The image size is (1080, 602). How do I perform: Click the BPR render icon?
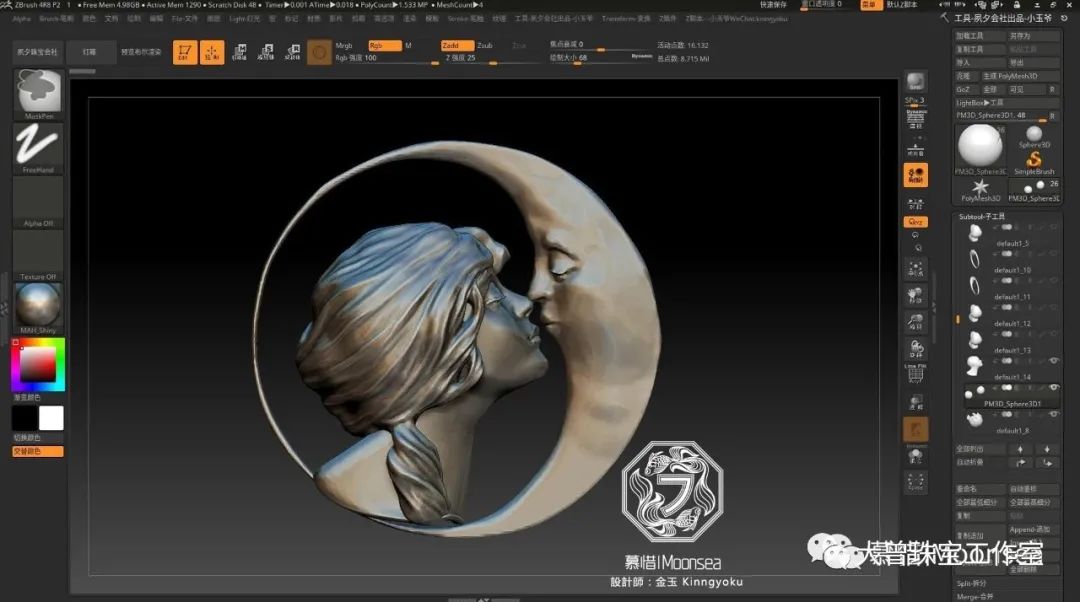915,82
